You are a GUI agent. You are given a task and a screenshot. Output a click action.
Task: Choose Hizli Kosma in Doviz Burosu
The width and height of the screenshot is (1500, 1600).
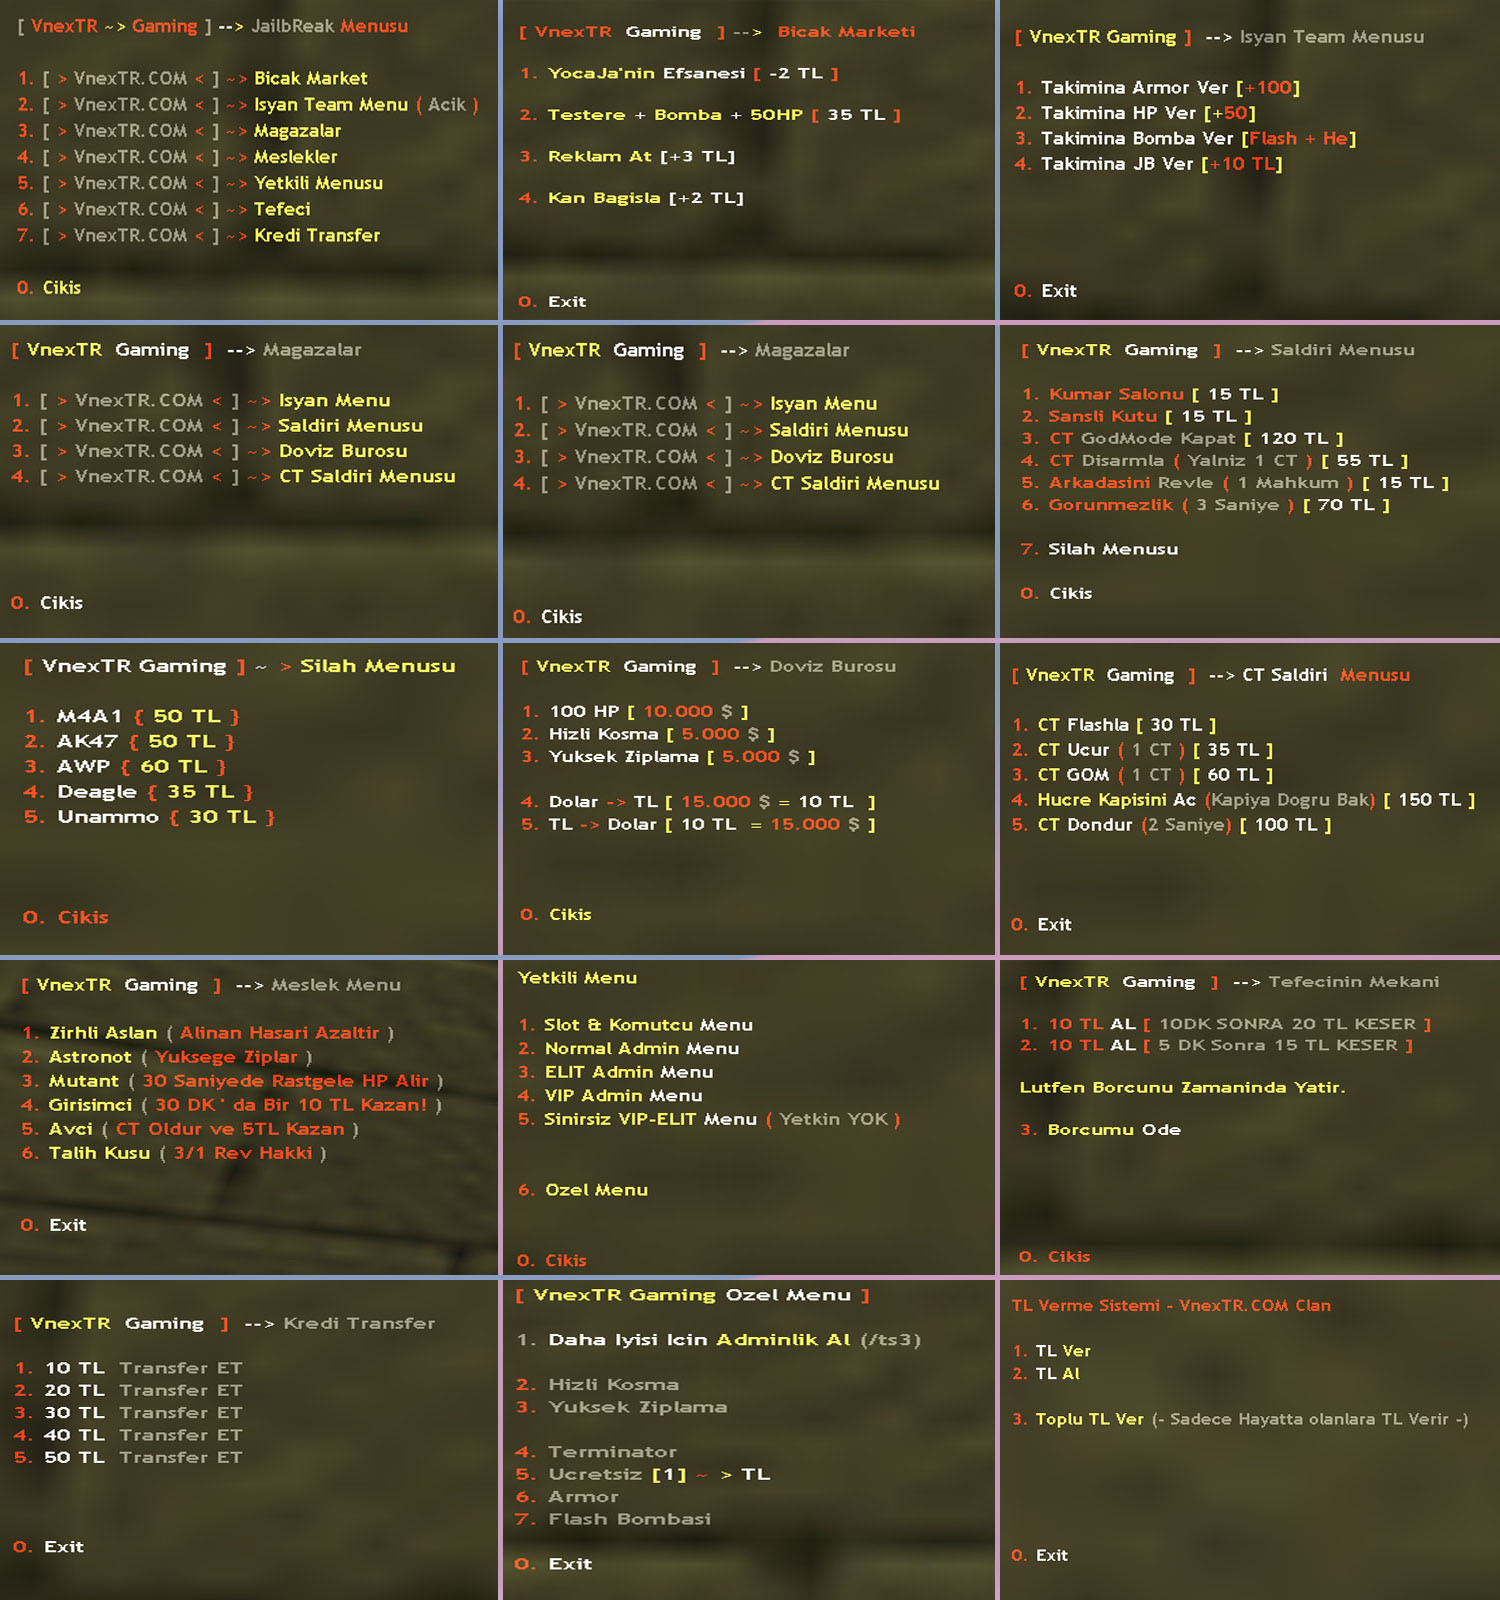[648, 734]
